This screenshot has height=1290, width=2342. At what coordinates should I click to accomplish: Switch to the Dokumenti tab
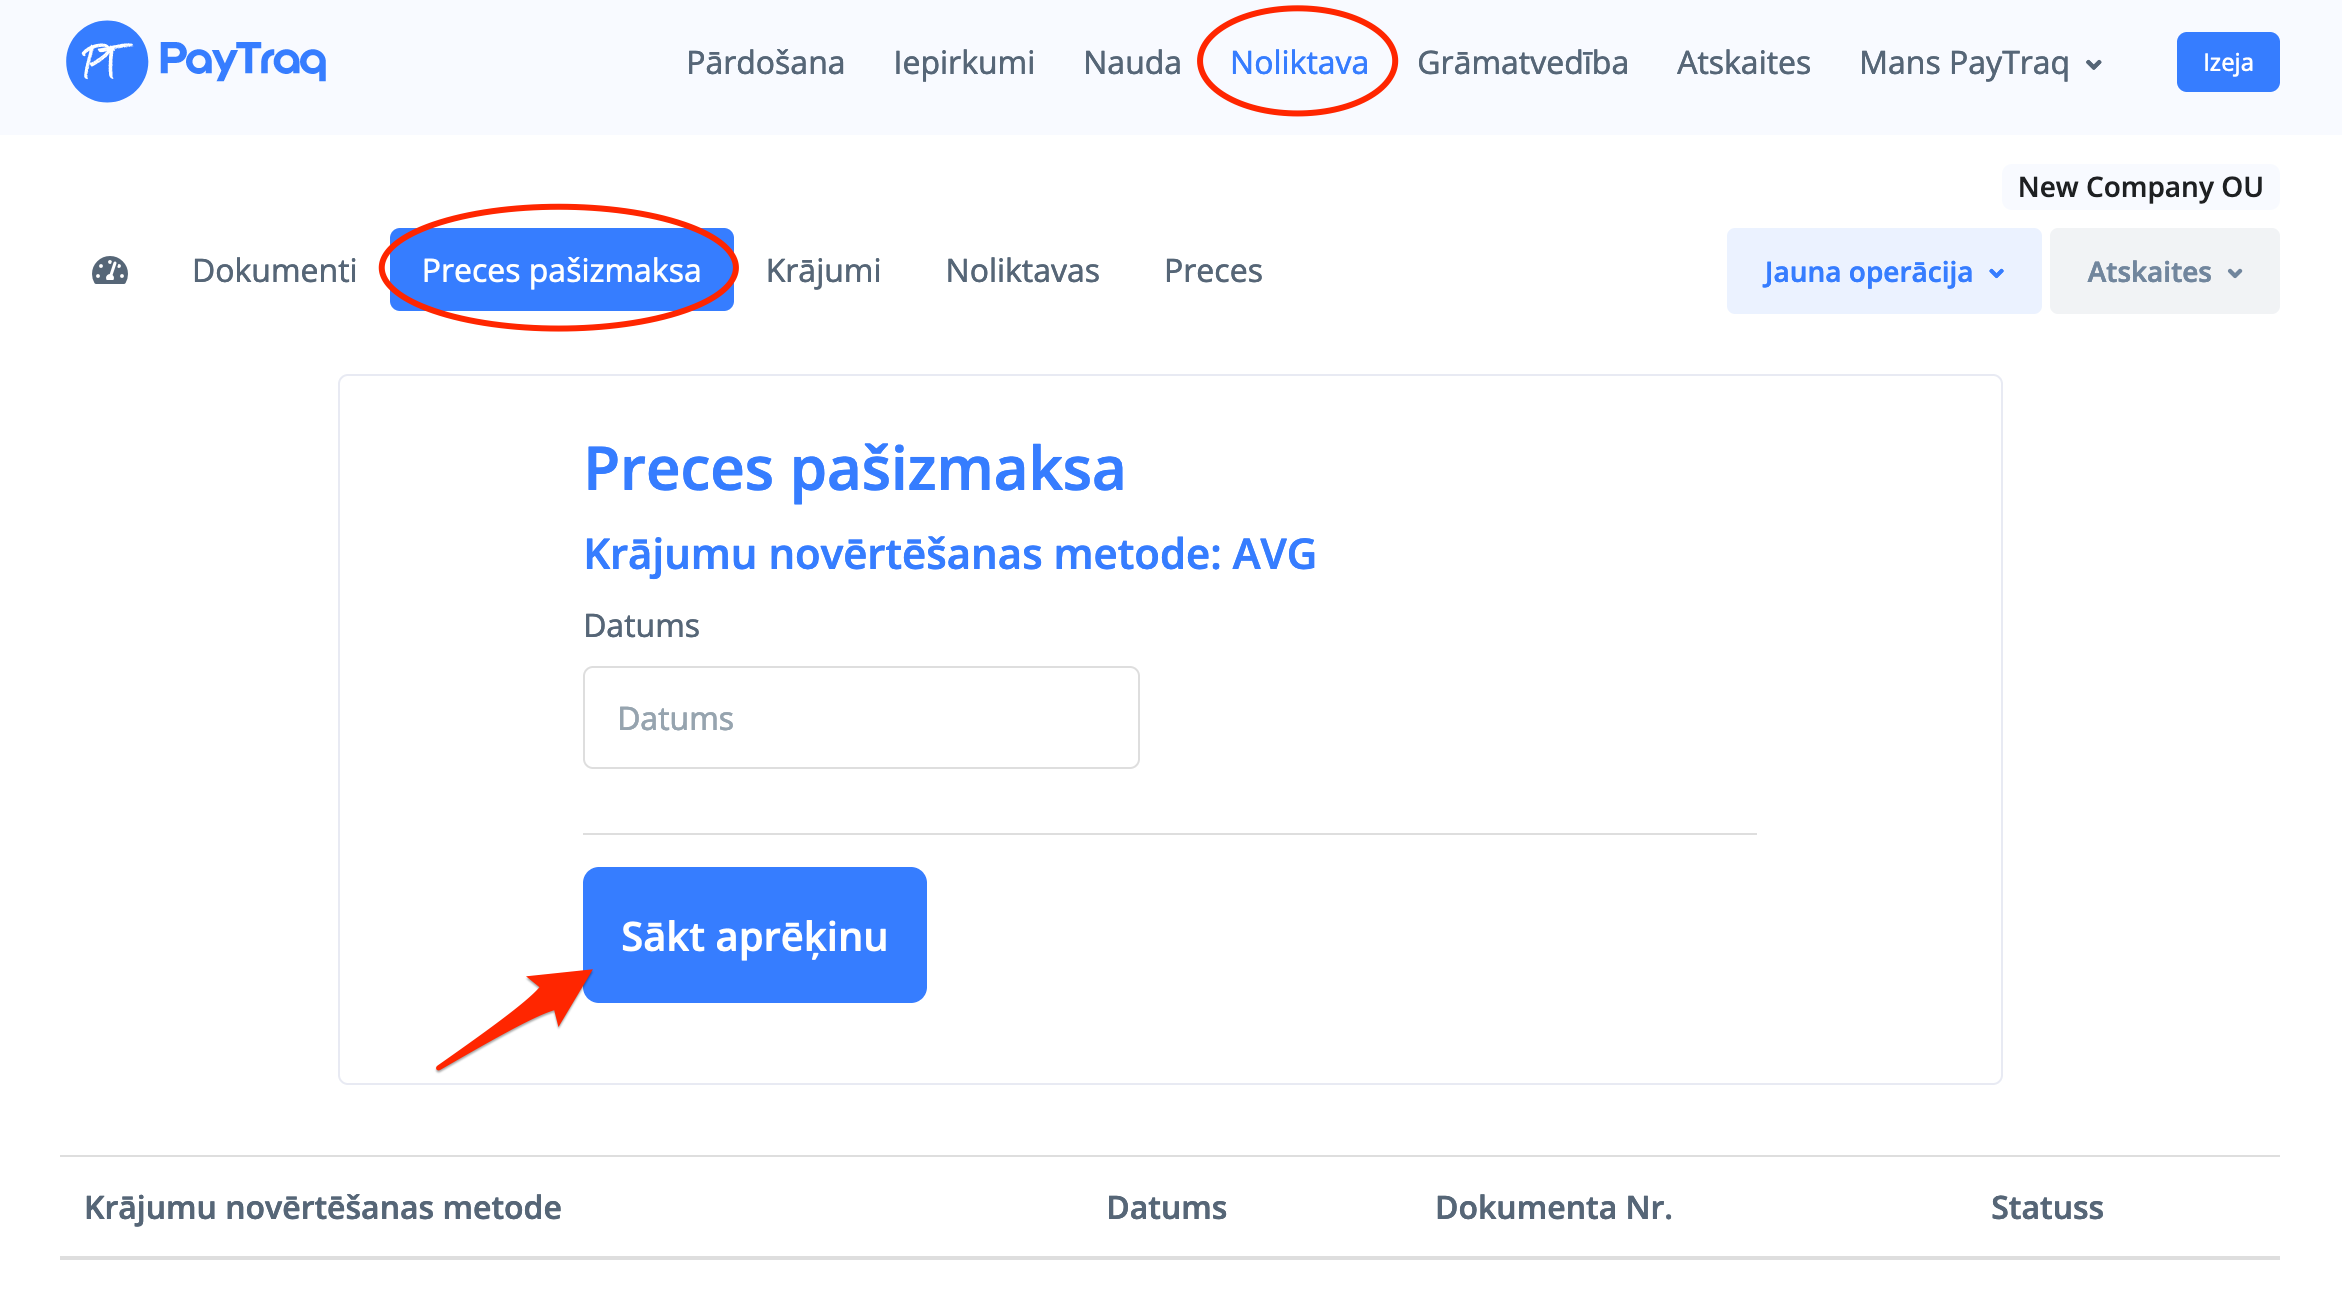click(274, 271)
